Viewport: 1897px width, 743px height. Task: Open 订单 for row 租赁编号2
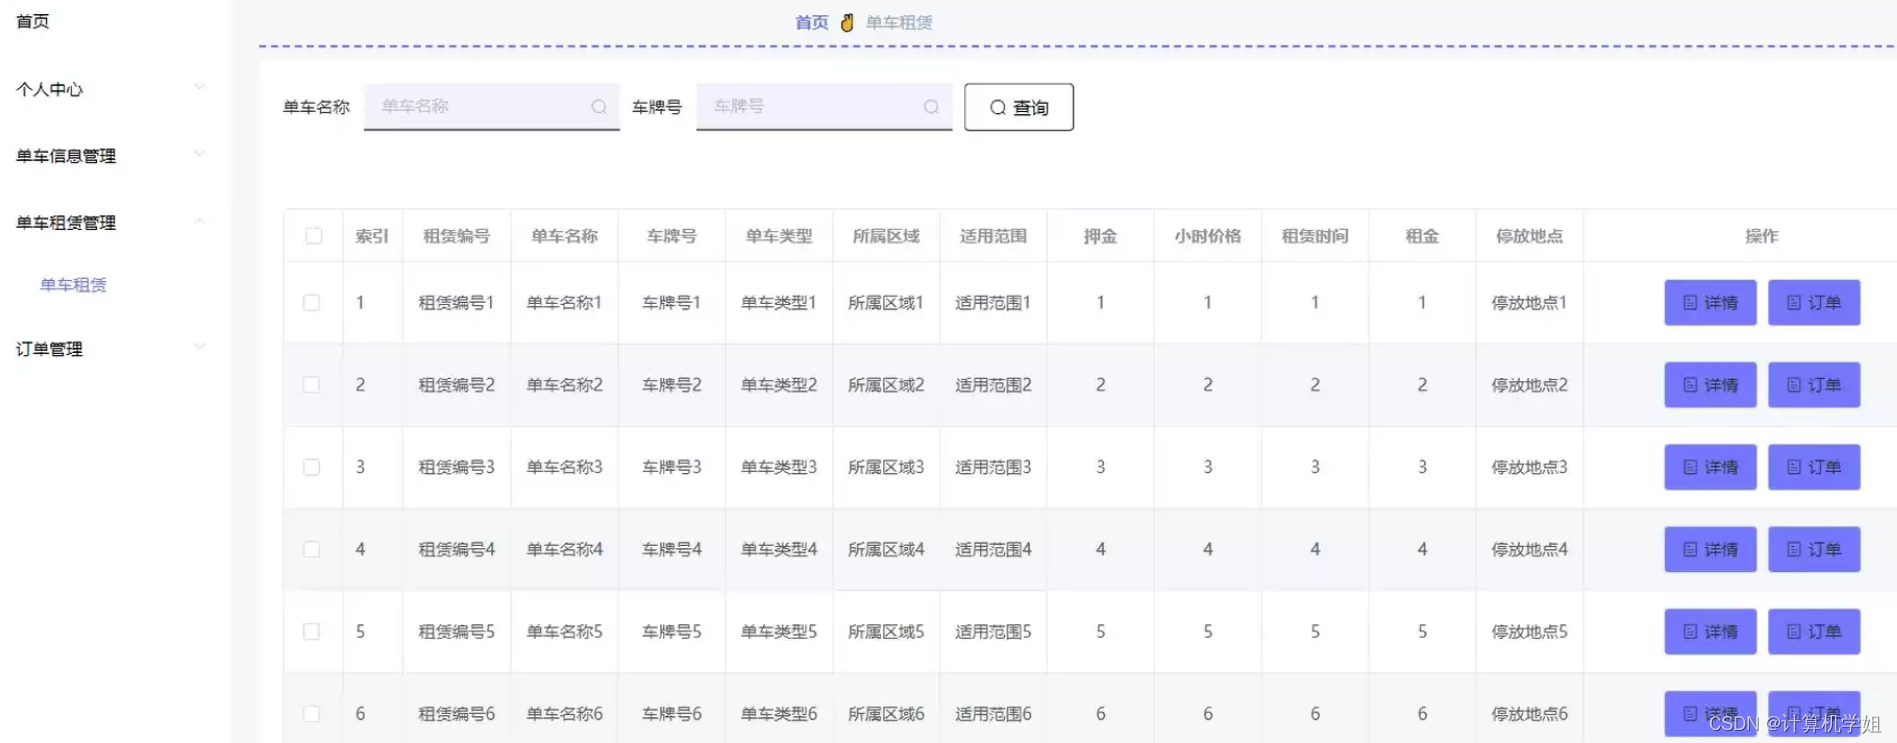[x=1814, y=385]
